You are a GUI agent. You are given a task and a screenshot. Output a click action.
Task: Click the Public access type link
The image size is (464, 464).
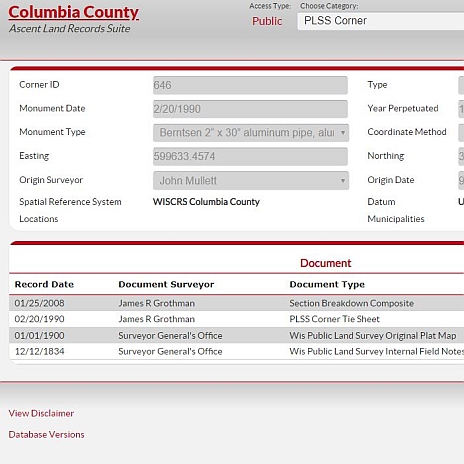pos(267,21)
